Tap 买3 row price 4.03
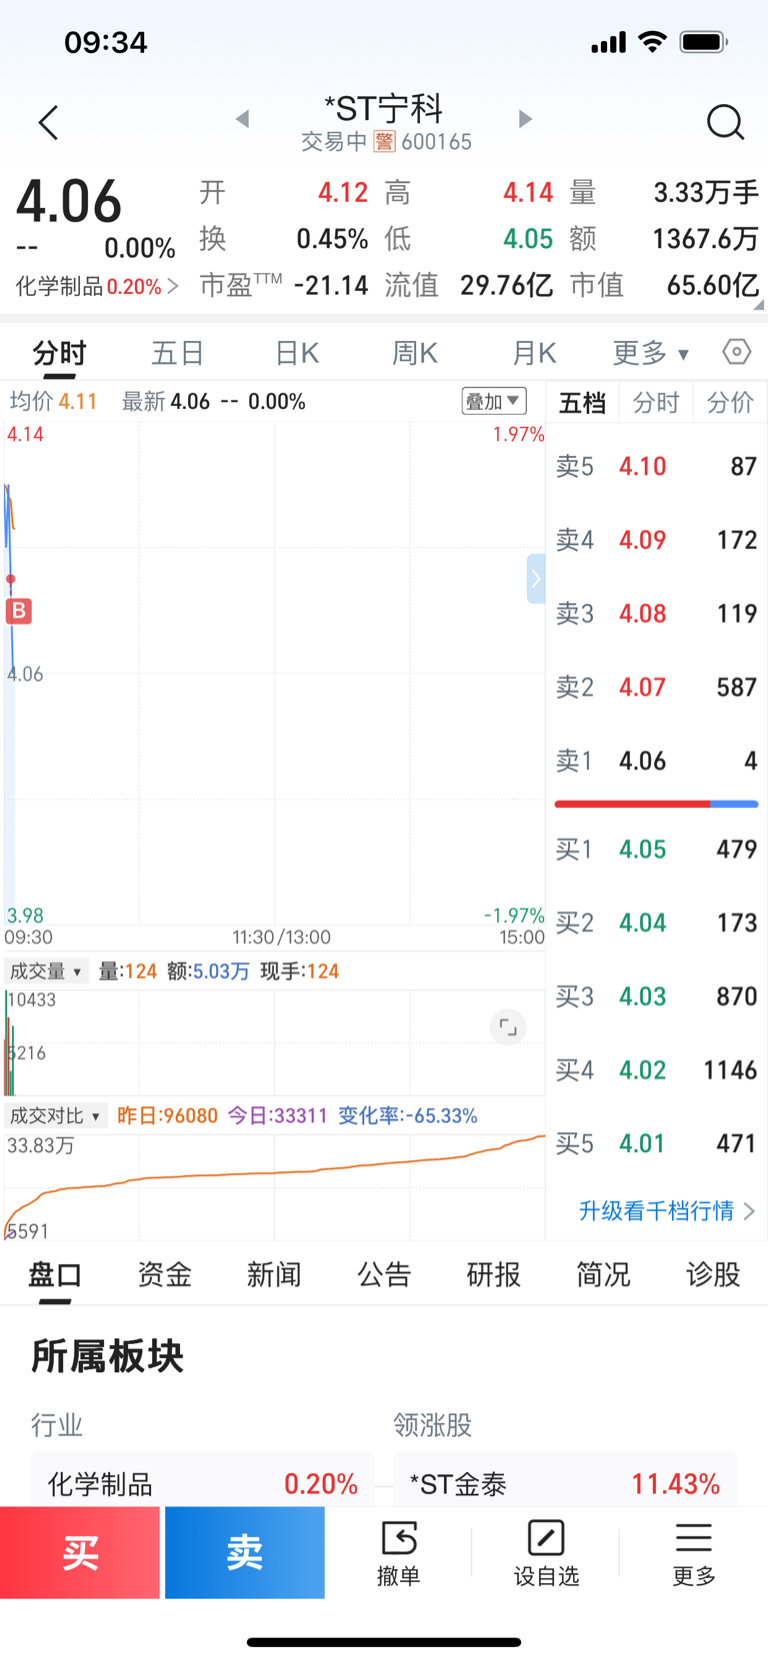Screen dimensions: 768x1663 coord(642,996)
